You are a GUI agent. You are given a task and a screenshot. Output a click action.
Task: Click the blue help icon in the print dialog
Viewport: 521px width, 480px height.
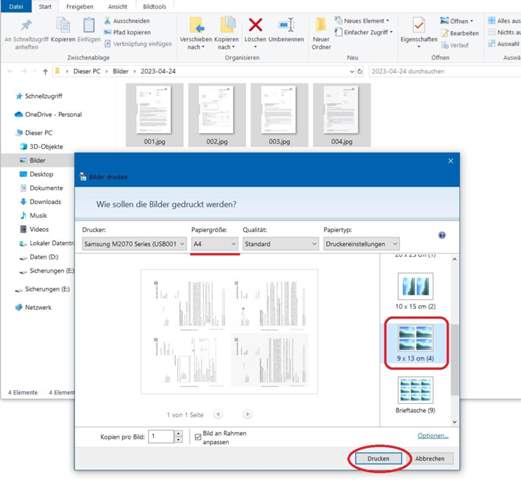pyautogui.click(x=442, y=235)
